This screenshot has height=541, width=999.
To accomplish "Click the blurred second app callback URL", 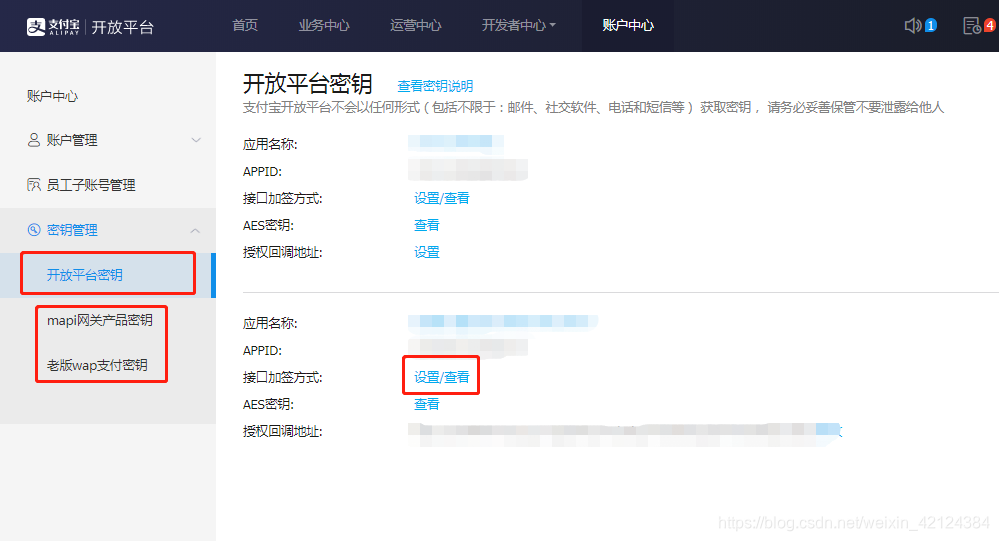I will click(x=625, y=433).
